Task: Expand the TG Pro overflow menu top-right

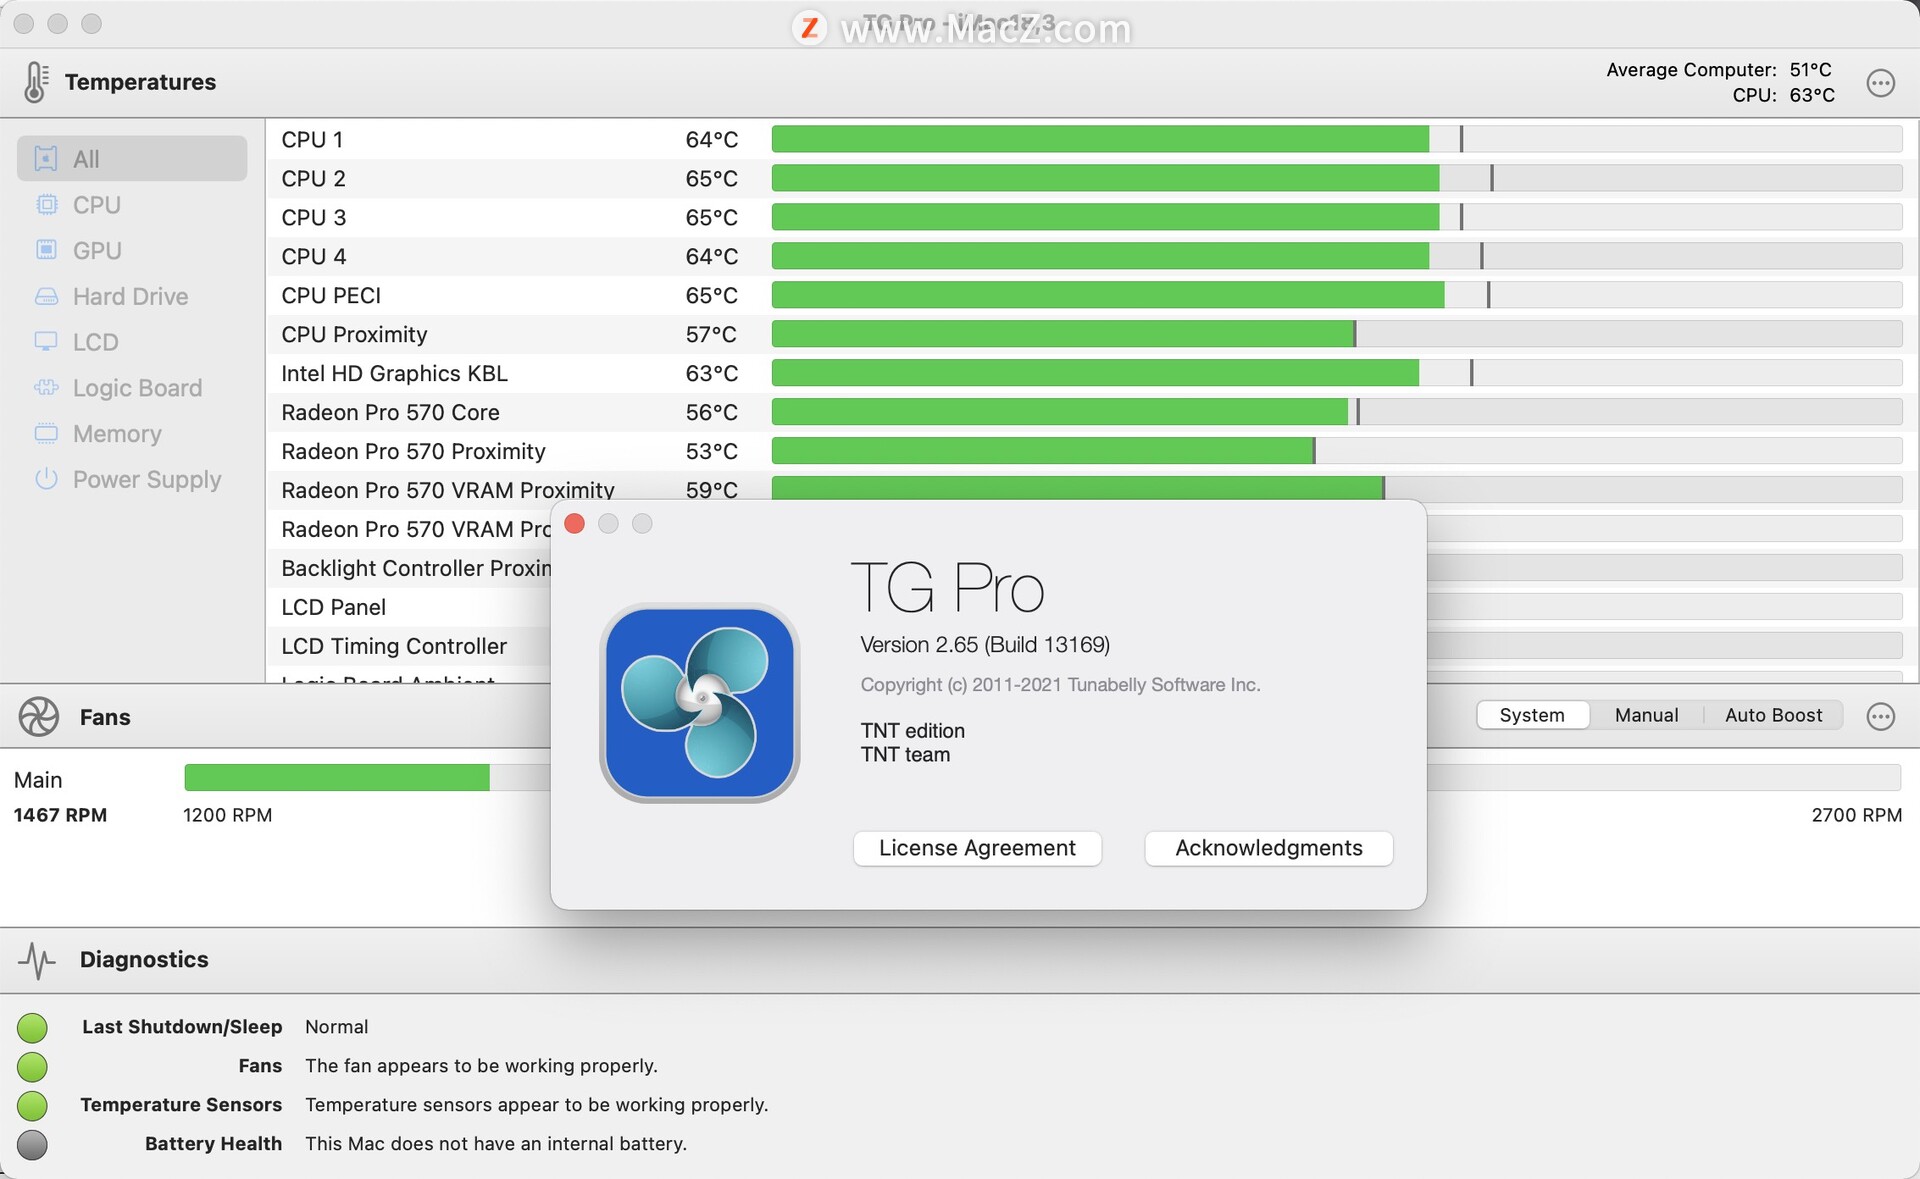Action: click(1883, 82)
